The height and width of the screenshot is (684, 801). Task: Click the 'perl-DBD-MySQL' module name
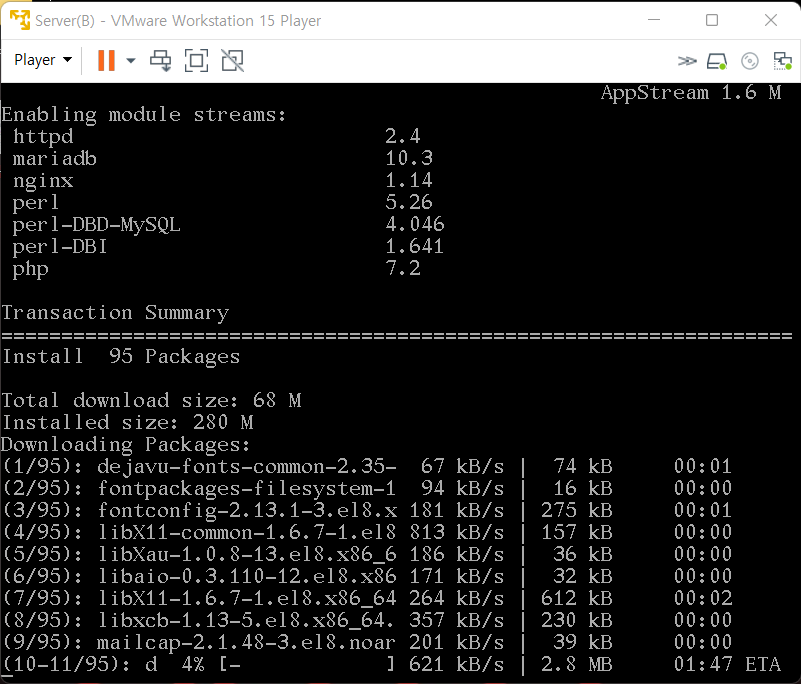97,225
